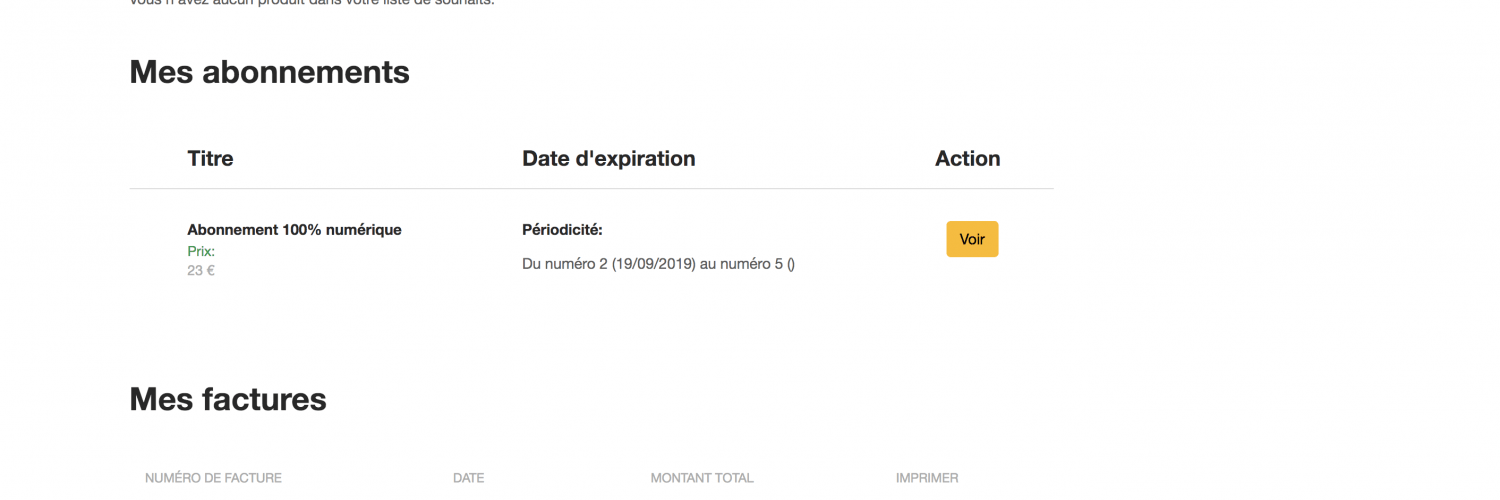Click the green Prix: label
This screenshot has width=1500, height=500.
pos(201,251)
